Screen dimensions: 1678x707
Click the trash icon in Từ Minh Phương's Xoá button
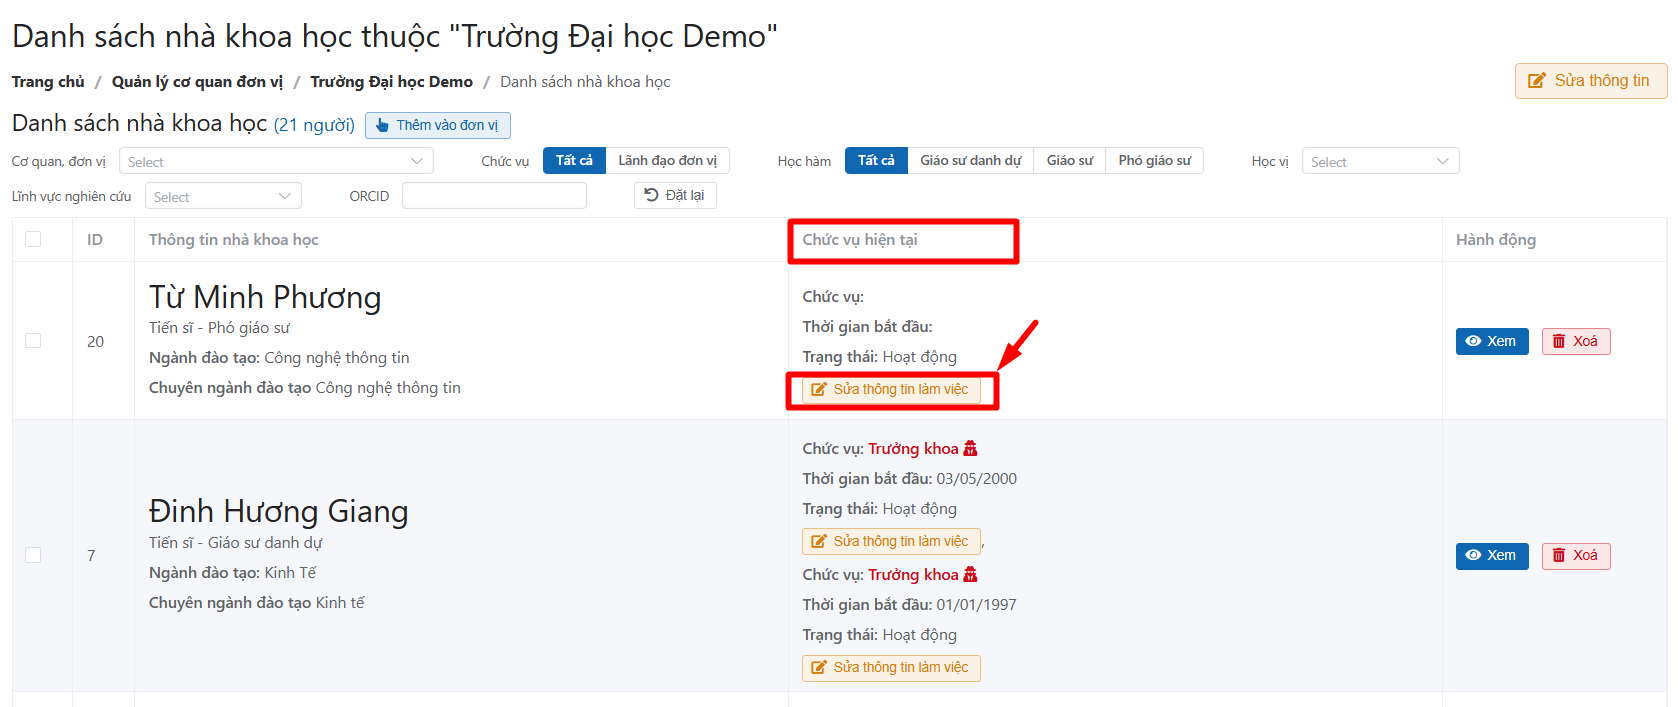[1559, 341]
